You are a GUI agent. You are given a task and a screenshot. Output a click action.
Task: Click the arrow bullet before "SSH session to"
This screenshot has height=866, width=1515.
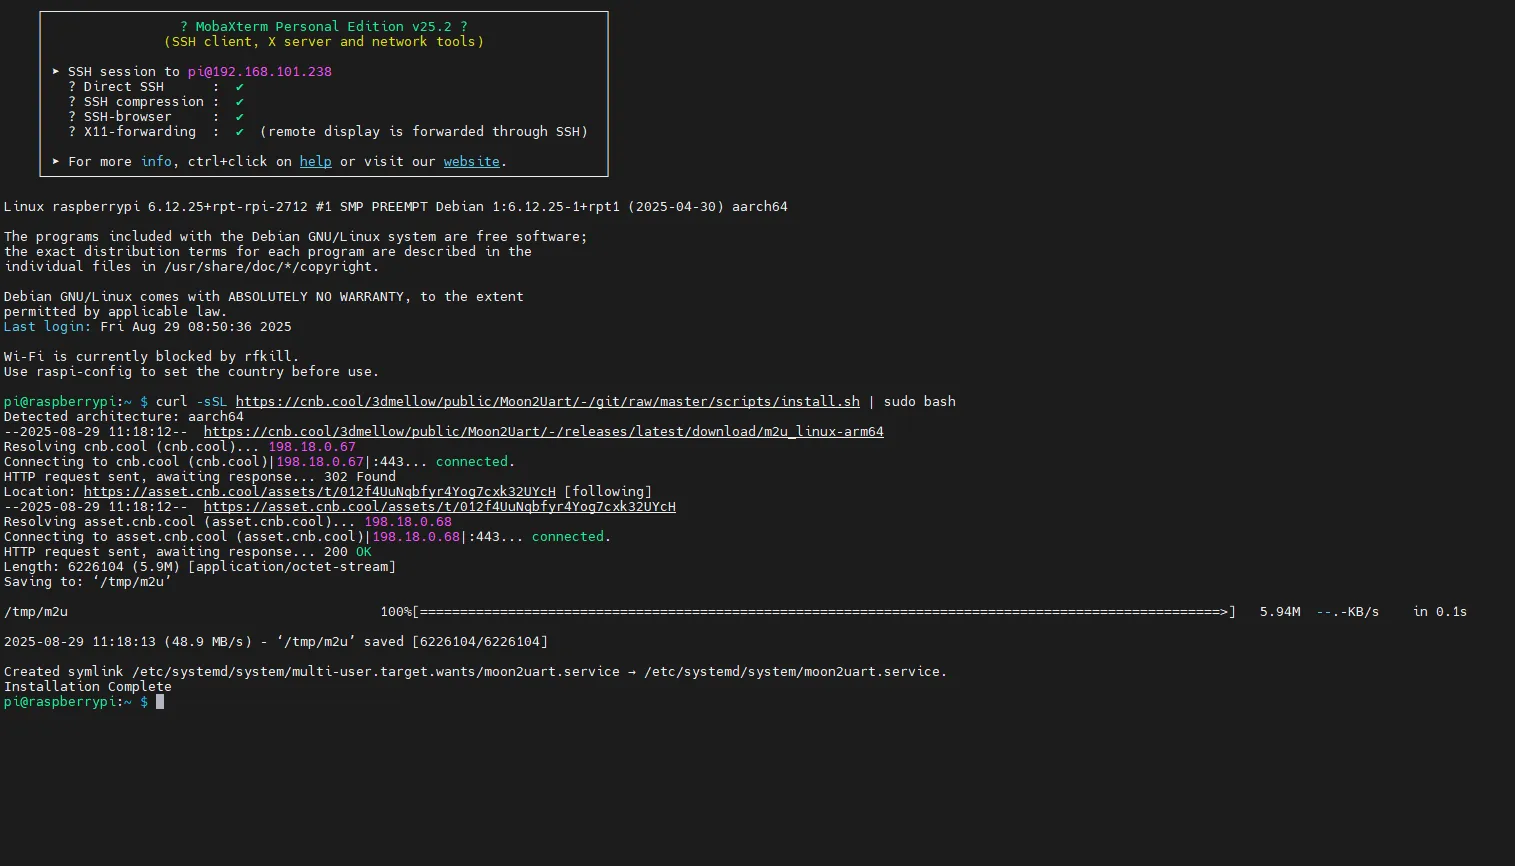coord(56,72)
